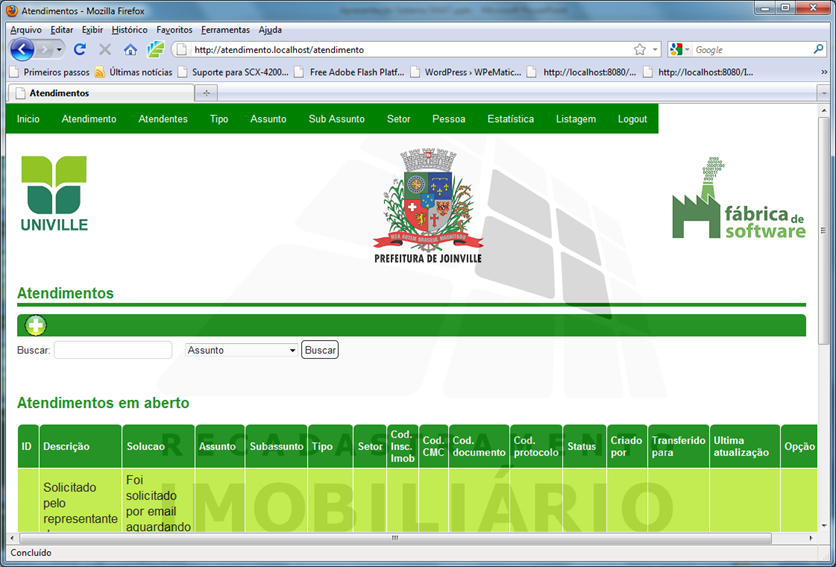
Task: Open a new tab with plus button
Action: coord(206,93)
